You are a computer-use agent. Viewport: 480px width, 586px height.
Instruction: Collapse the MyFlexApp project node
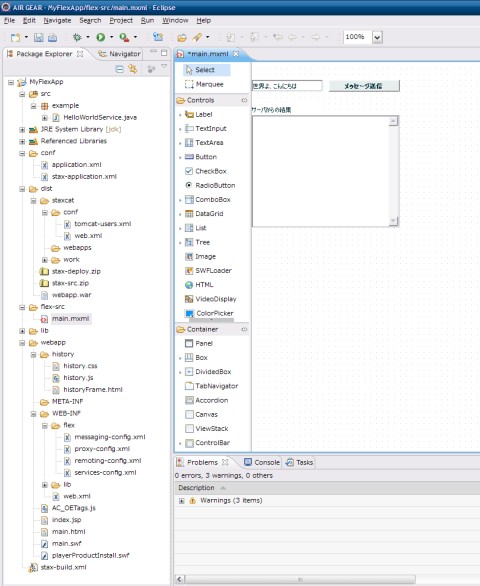tap(11, 82)
